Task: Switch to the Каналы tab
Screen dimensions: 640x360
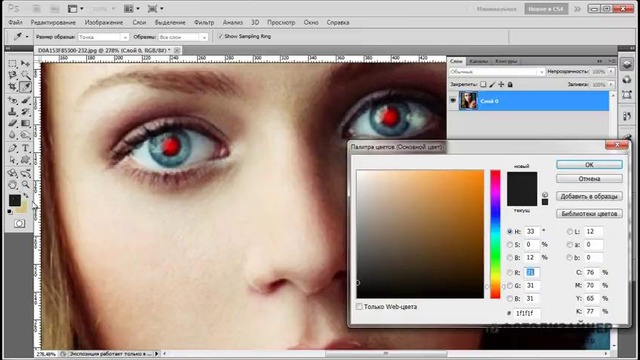Action: [x=478, y=61]
